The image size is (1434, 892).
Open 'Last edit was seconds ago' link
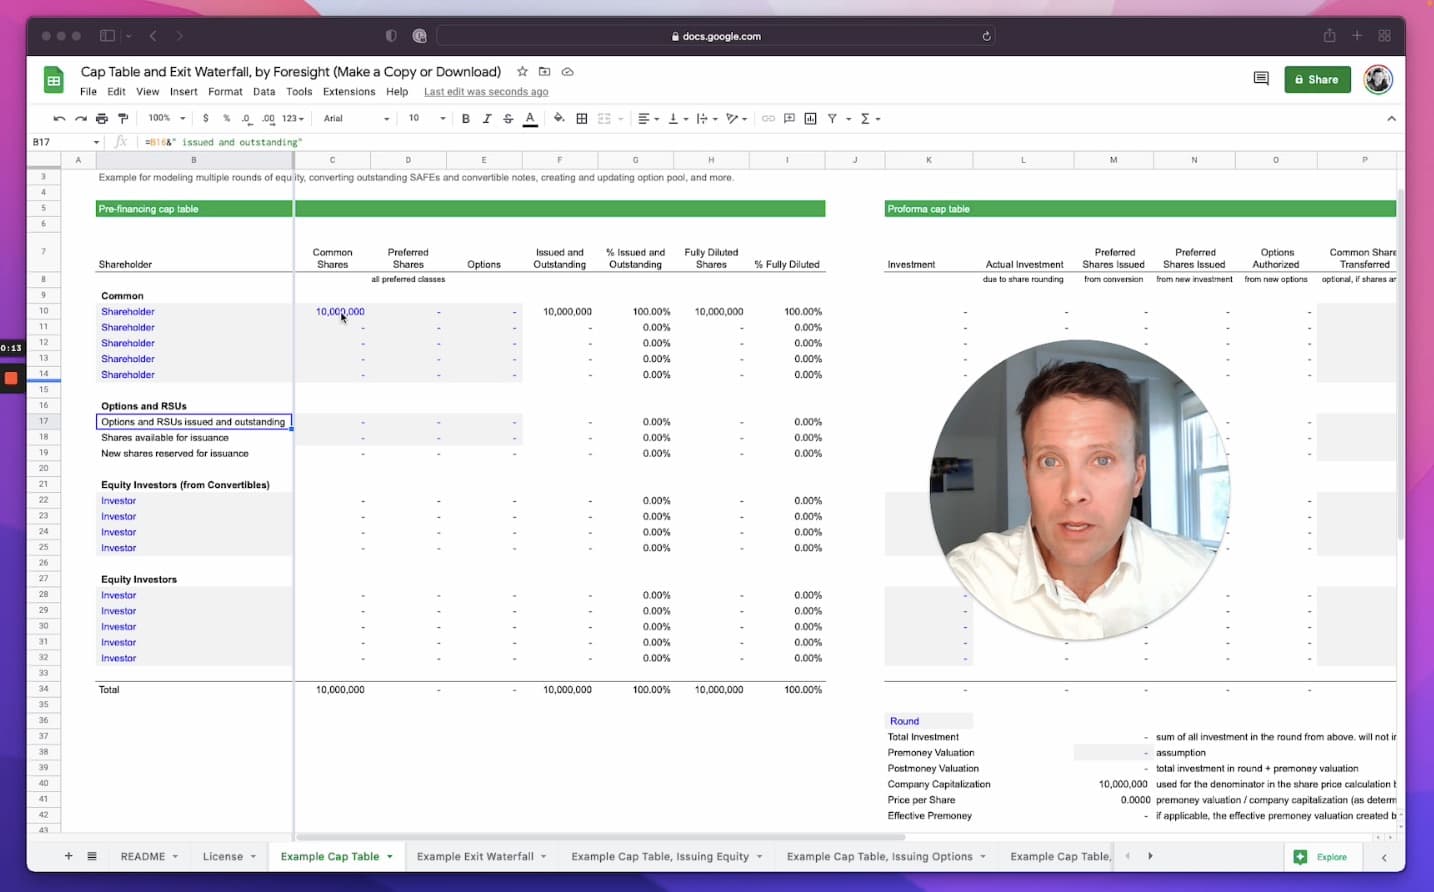point(486,92)
